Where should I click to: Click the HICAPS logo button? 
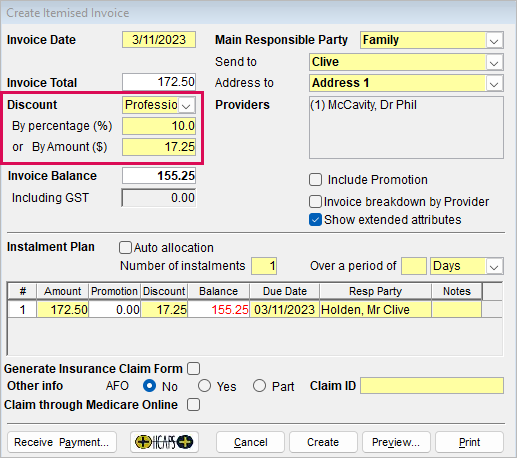point(164,442)
